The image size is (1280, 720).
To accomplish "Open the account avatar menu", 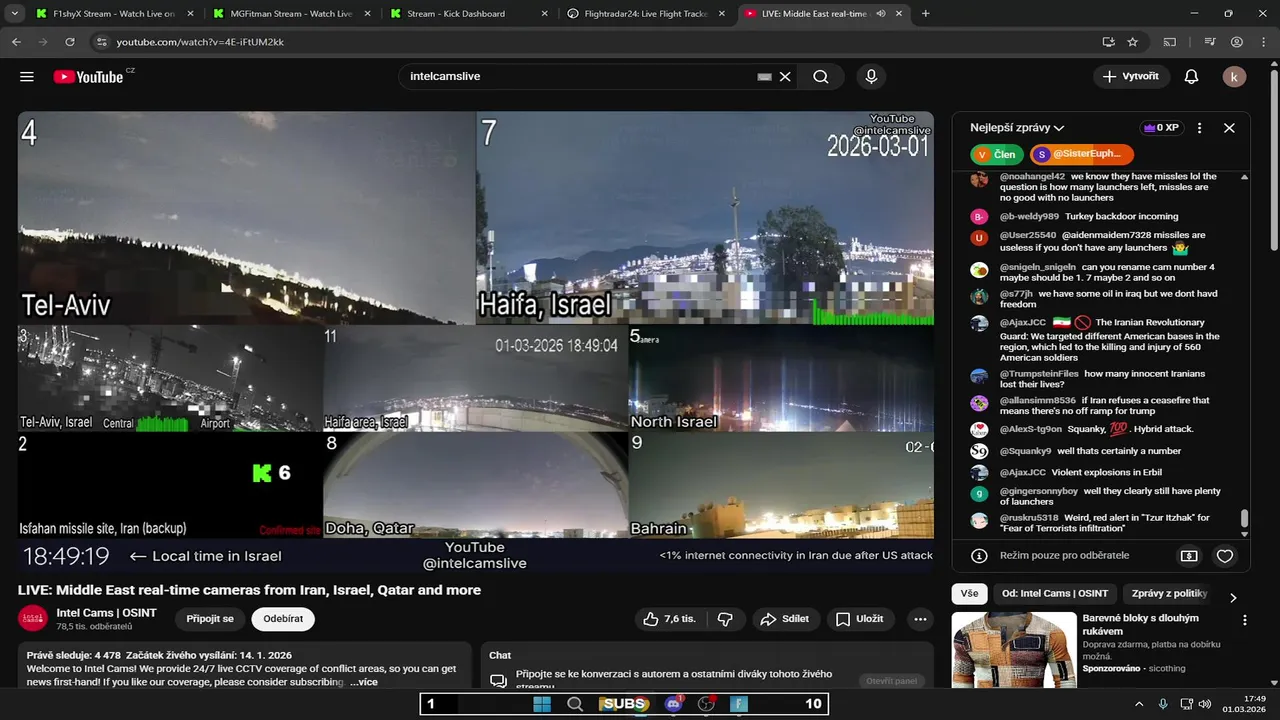I will [1234, 77].
